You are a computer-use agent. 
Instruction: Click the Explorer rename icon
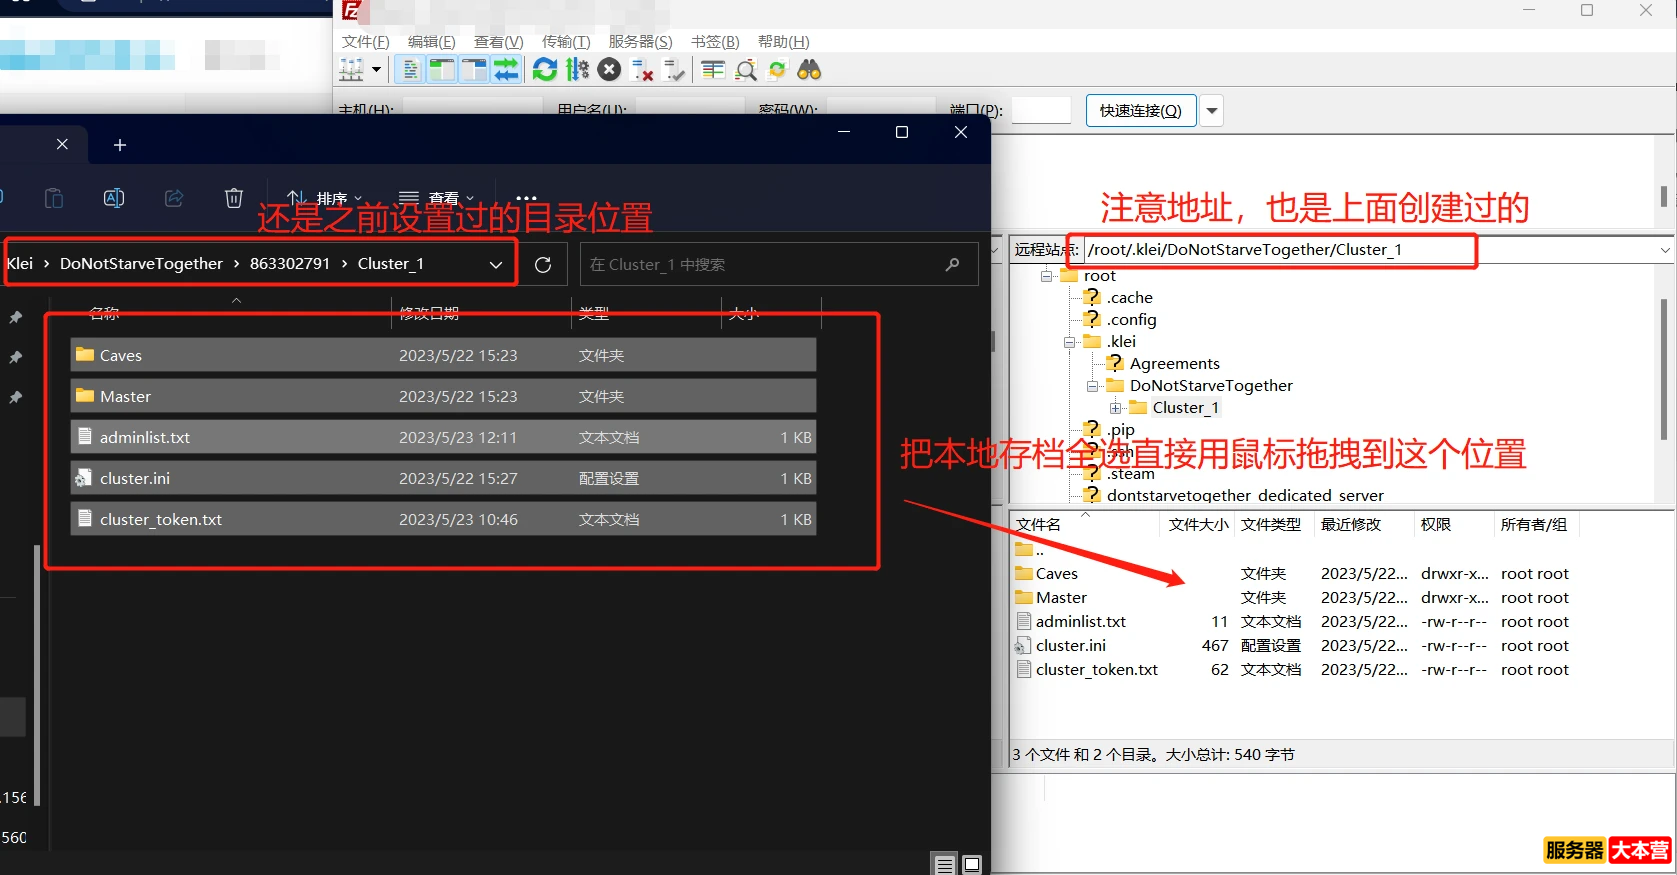pyautogui.click(x=114, y=198)
